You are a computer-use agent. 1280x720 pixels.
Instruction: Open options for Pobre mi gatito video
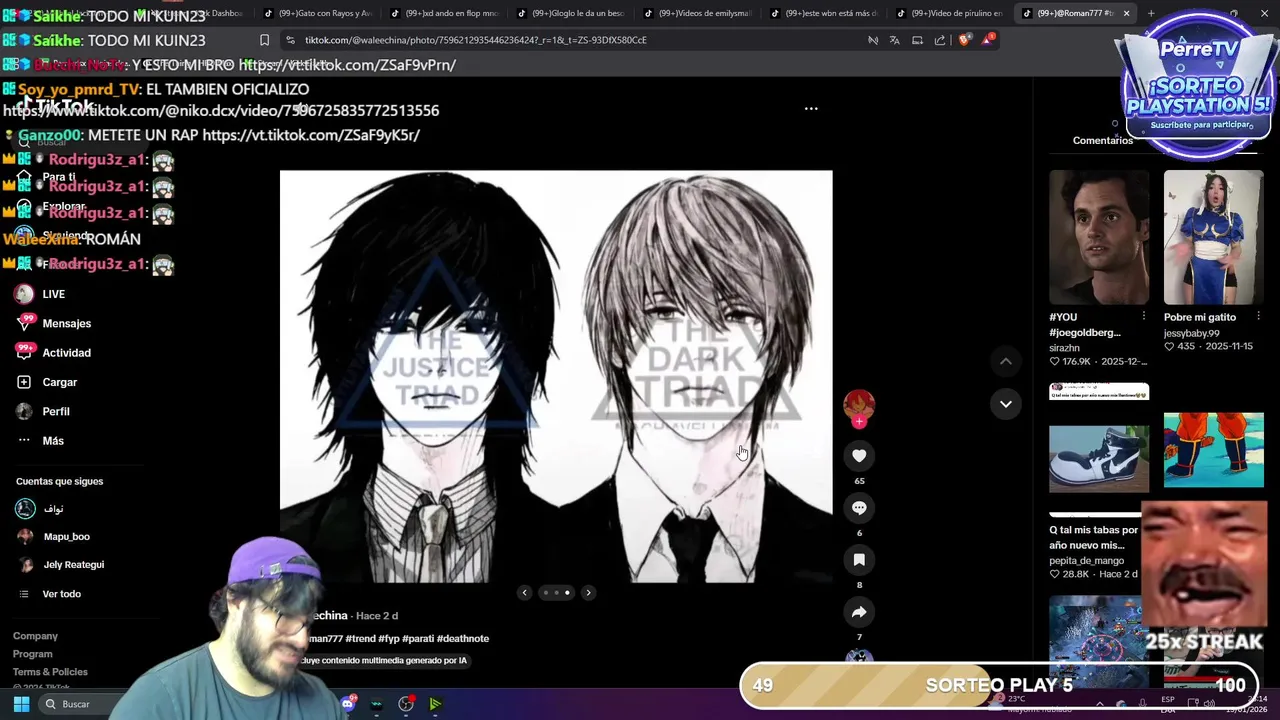[1258, 316]
